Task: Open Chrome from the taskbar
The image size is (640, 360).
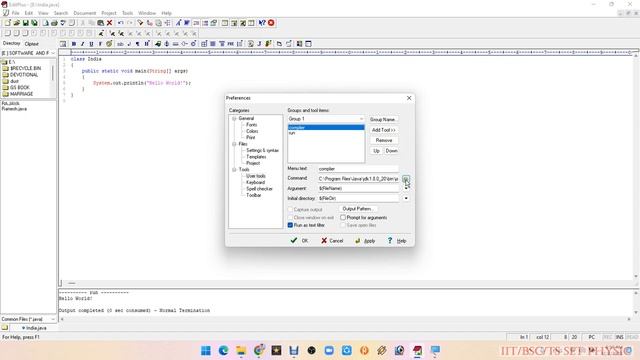Action: [x=259, y=350]
